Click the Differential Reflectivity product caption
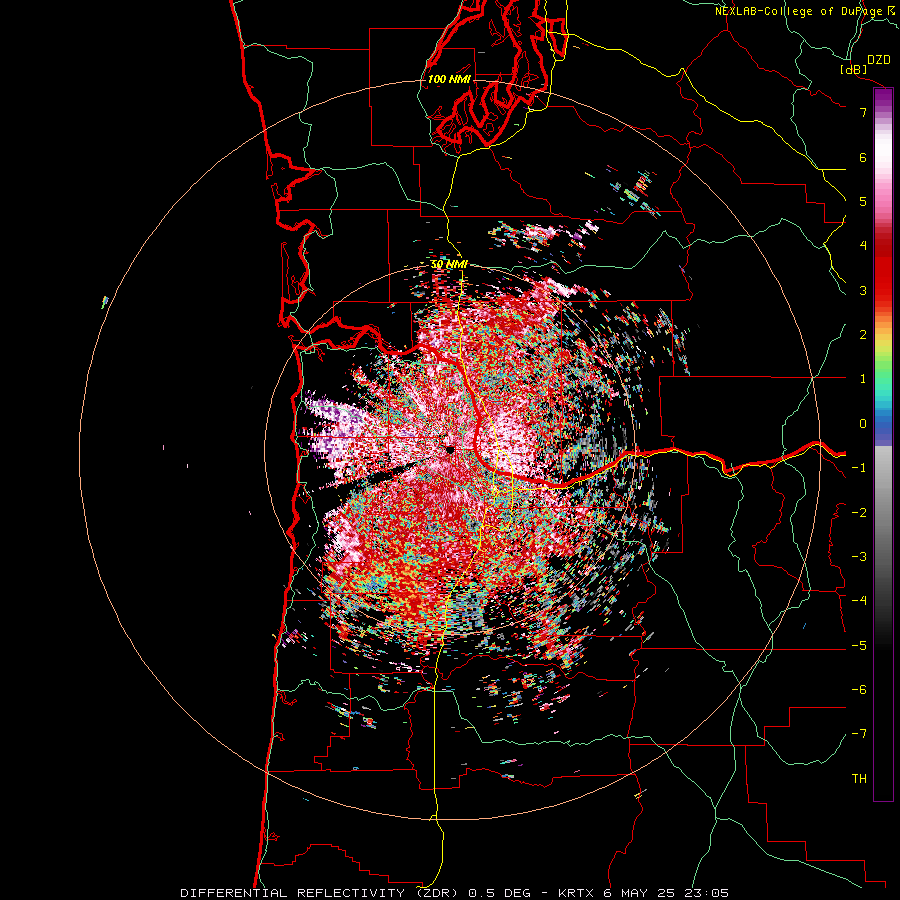Viewport: 900px width, 900px height. click(455, 893)
